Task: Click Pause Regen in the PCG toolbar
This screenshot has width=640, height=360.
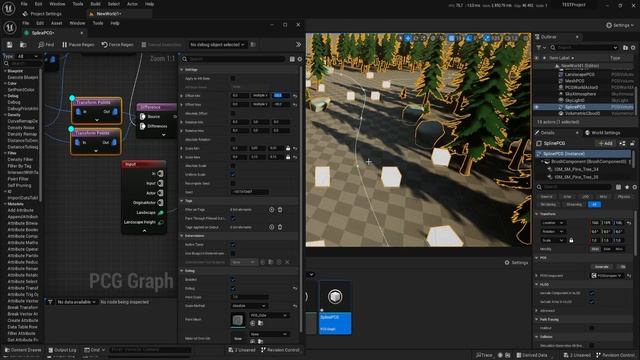Action: pos(78,44)
